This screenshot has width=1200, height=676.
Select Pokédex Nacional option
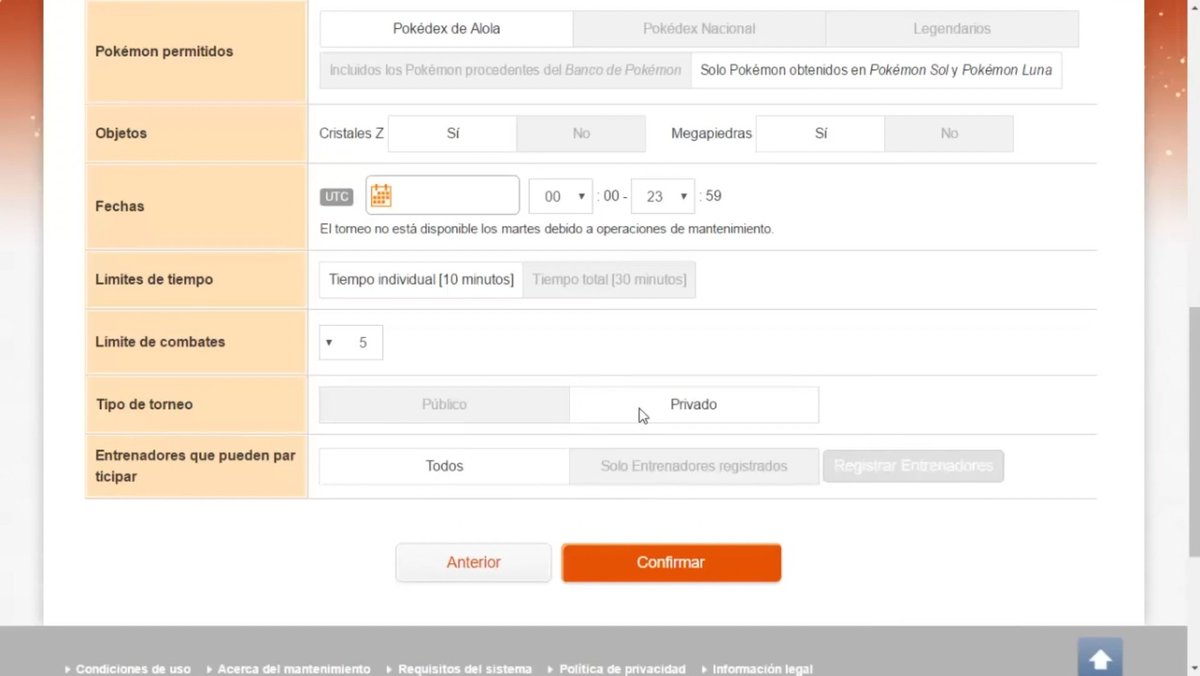click(x=699, y=29)
